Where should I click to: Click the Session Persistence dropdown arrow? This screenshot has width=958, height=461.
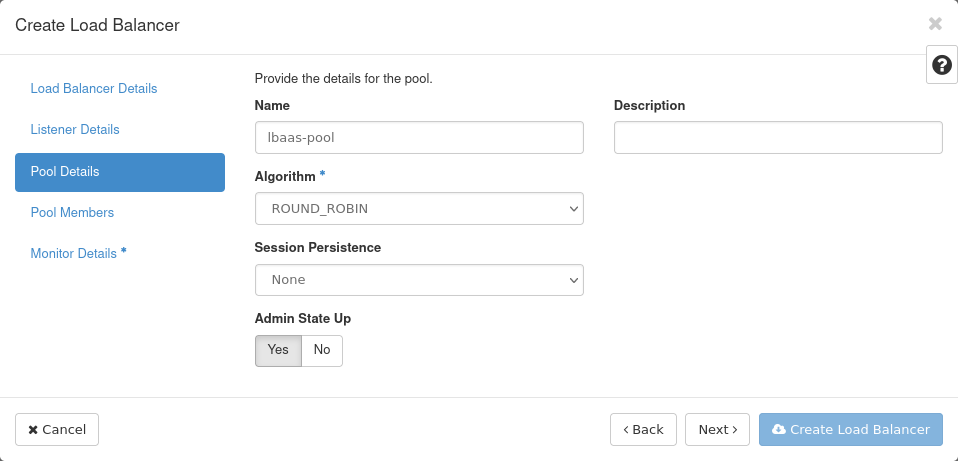[573, 280]
